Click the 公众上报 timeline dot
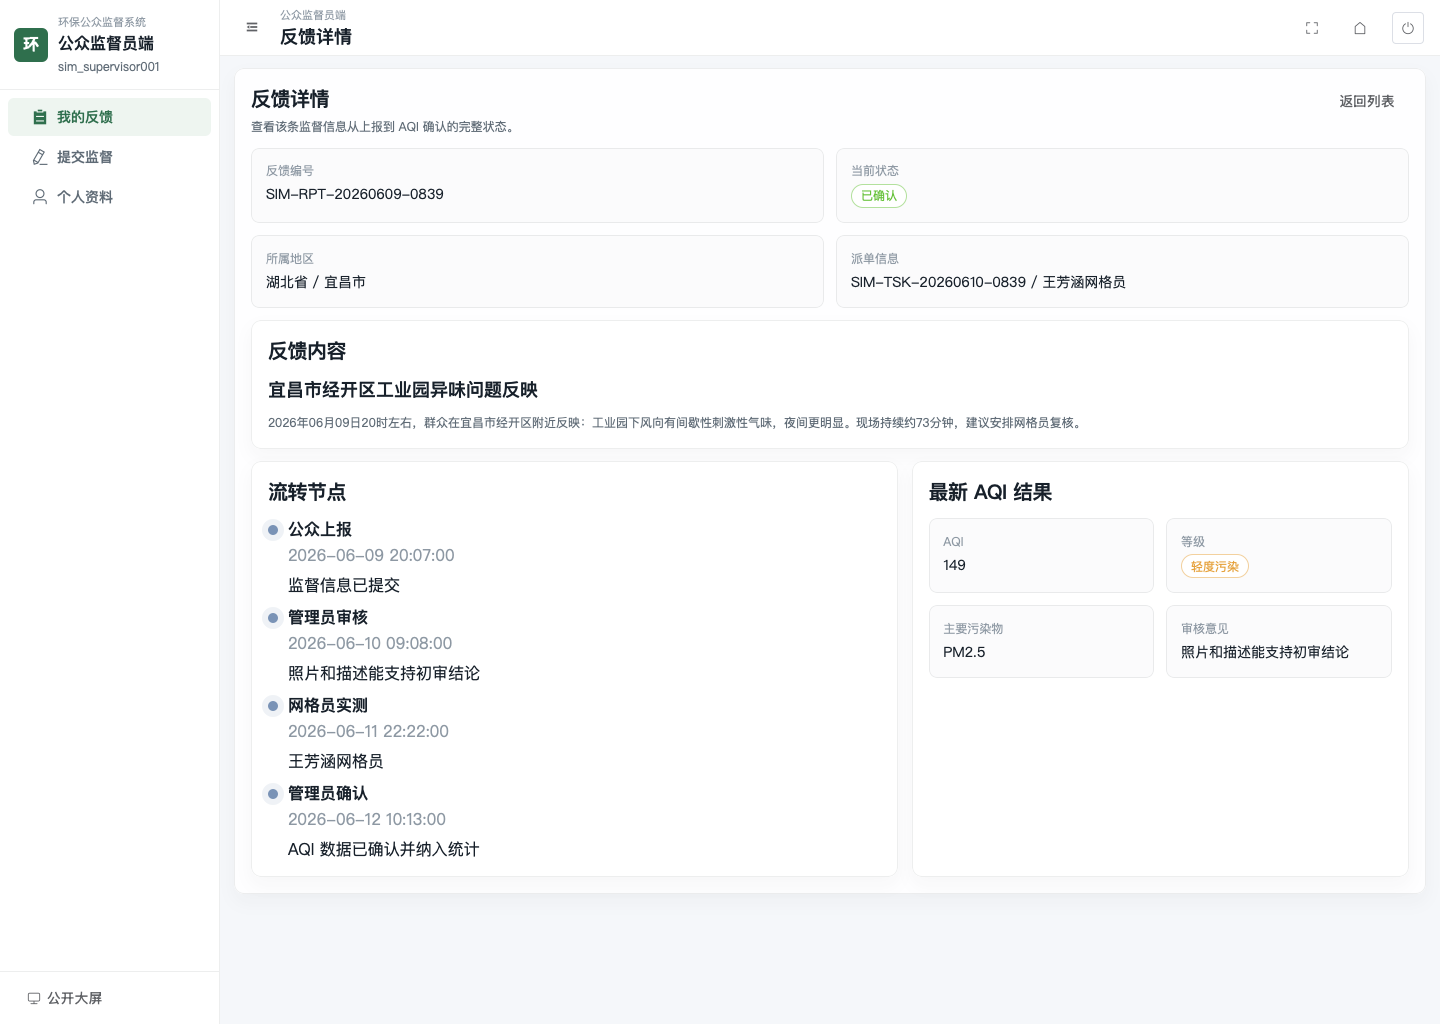Viewport: 1440px width, 1024px height. (x=273, y=530)
